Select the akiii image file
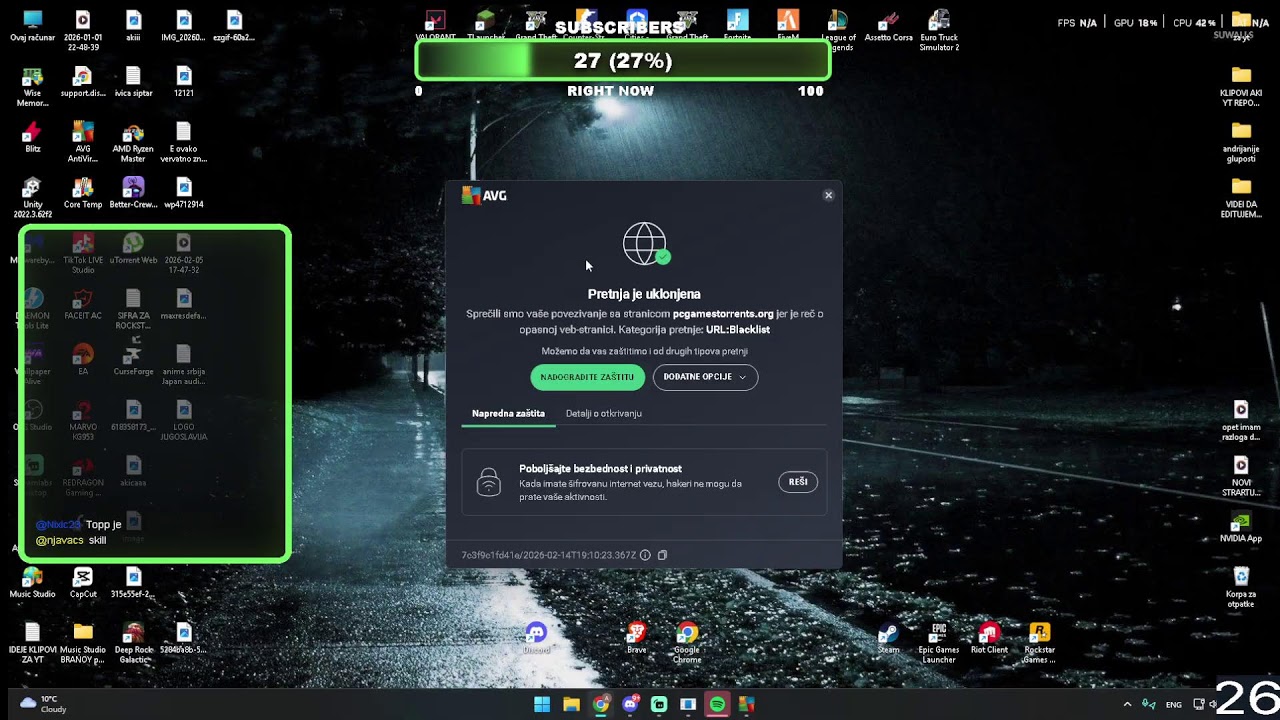The width and height of the screenshot is (1280, 720). coord(133,26)
